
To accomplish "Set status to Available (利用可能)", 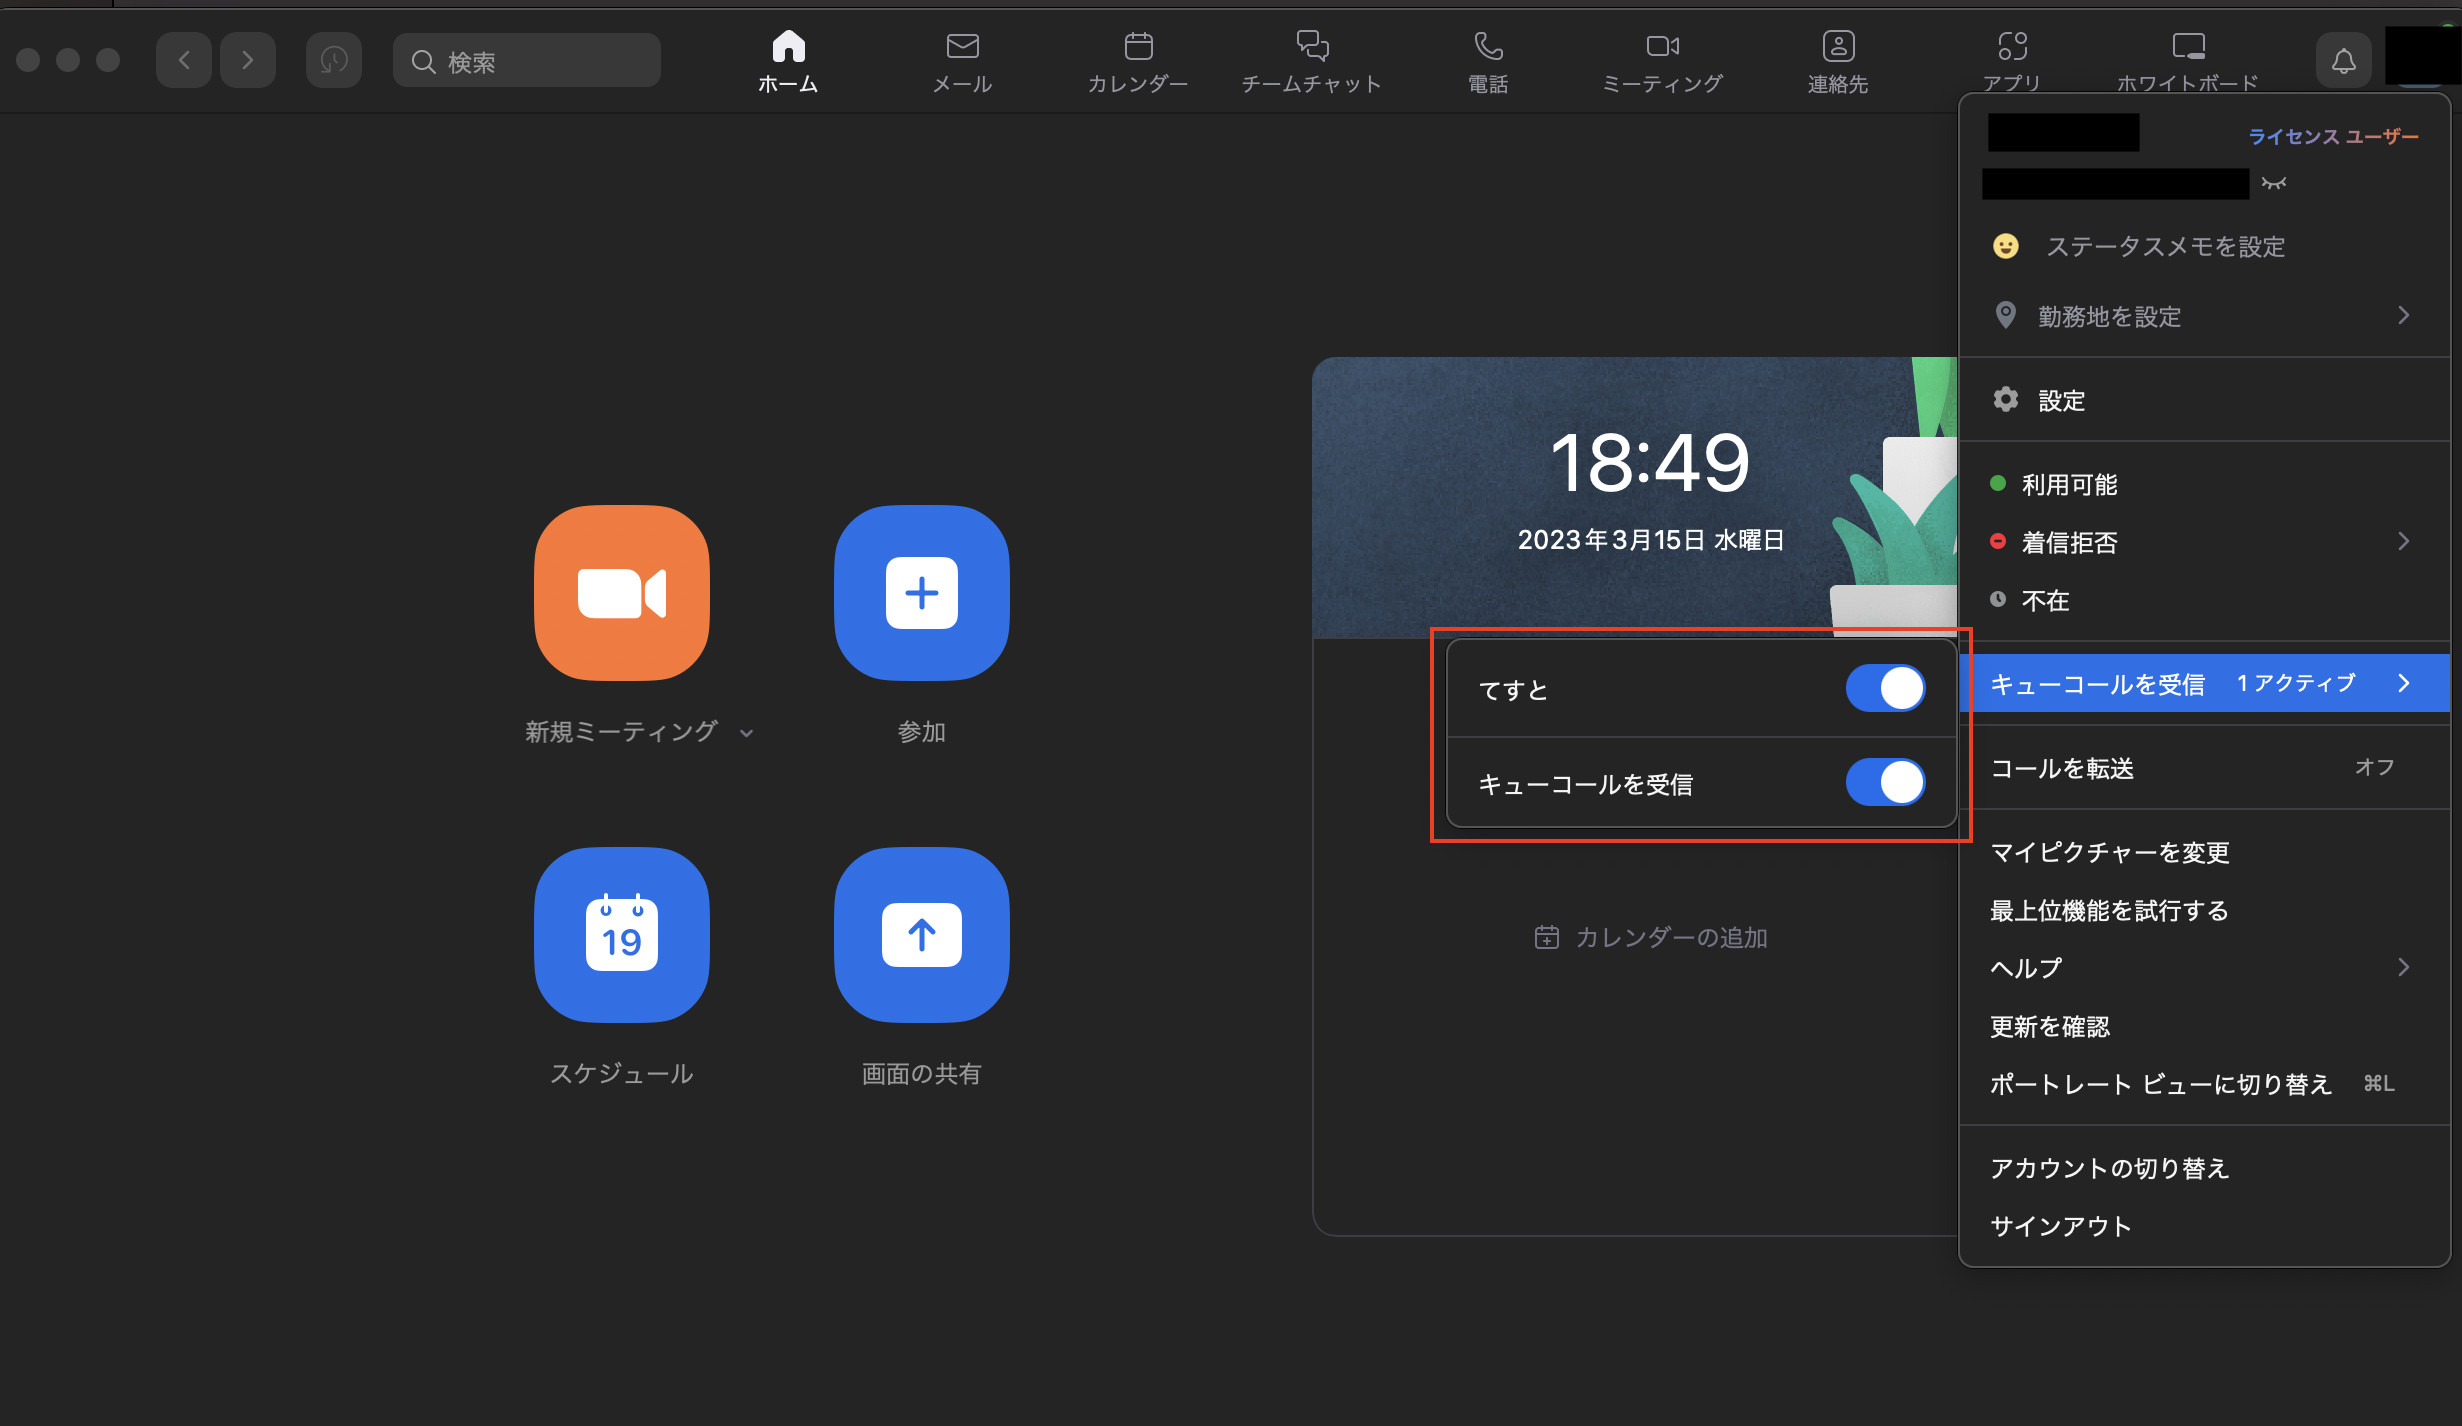I will [x=2204, y=484].
